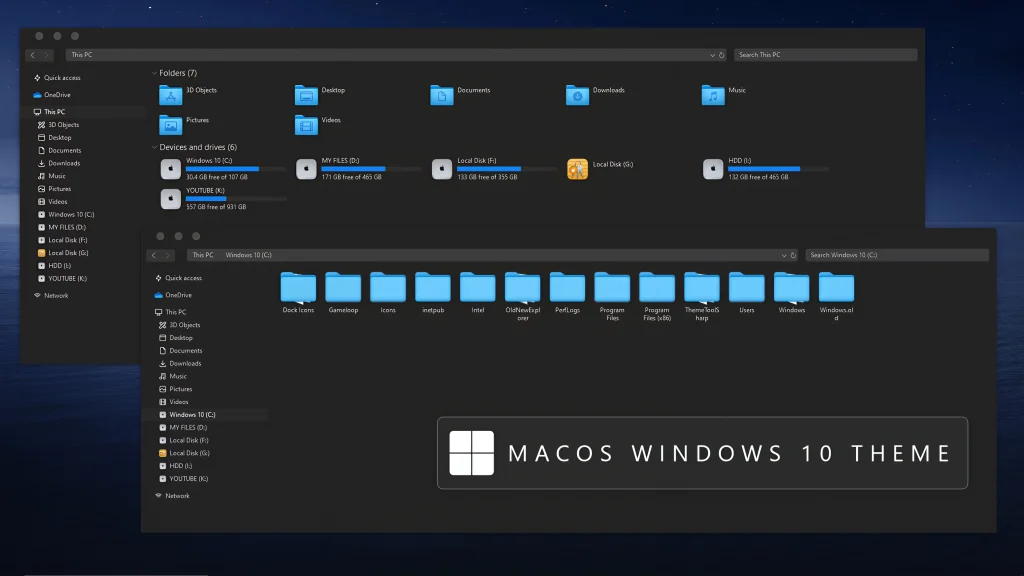Open the Program Files (x86) folder

pyautogui.click(x=657, y=288)
